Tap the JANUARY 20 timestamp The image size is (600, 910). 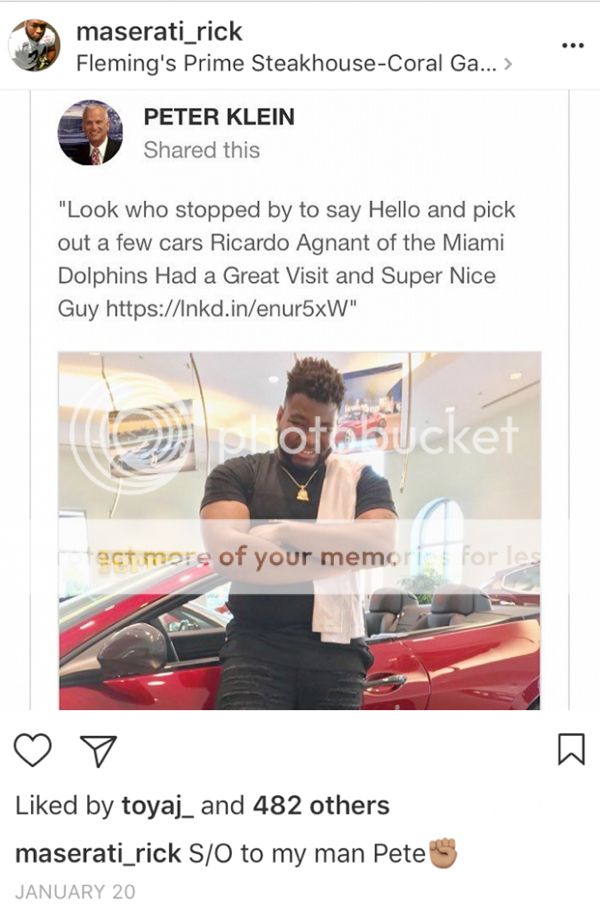75,892
